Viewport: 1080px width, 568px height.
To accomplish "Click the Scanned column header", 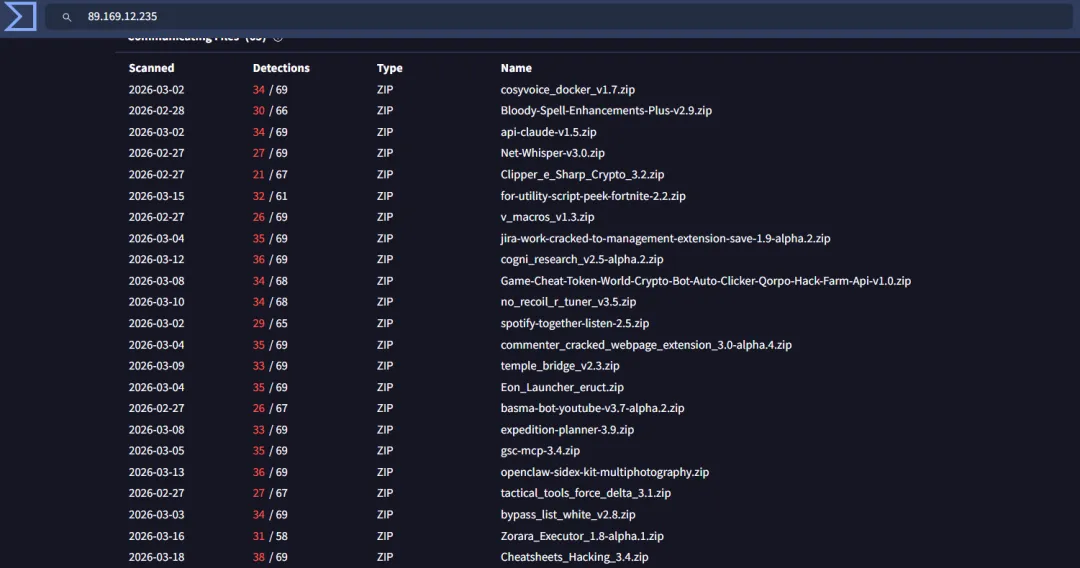I will (152, 68).
